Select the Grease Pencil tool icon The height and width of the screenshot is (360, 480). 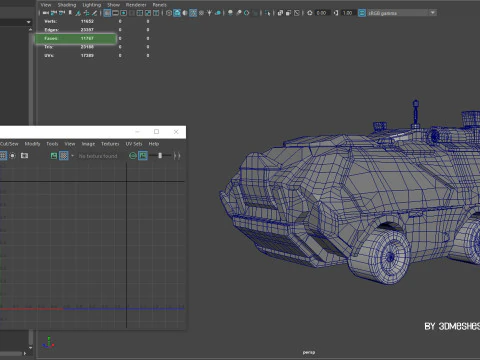point(94,13)
